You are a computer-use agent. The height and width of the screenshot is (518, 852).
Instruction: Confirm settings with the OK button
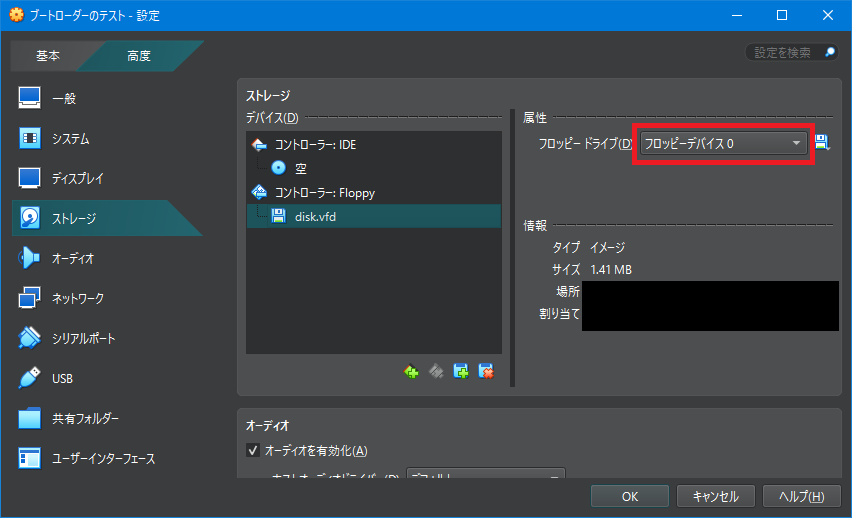point(630,496)
